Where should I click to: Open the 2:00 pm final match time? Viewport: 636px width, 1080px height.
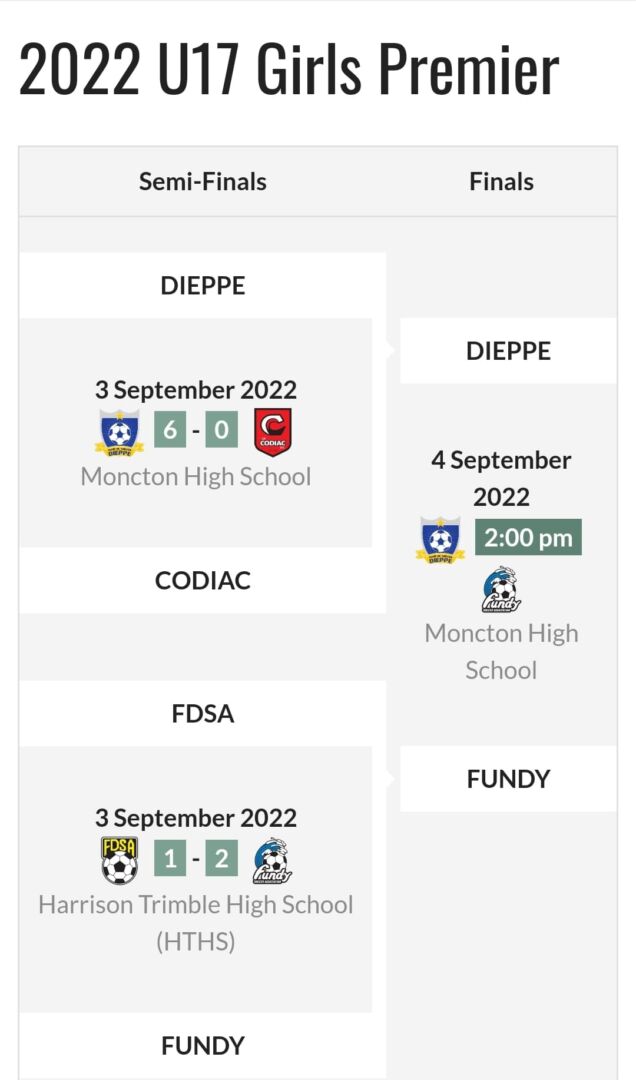coord(528,537)
